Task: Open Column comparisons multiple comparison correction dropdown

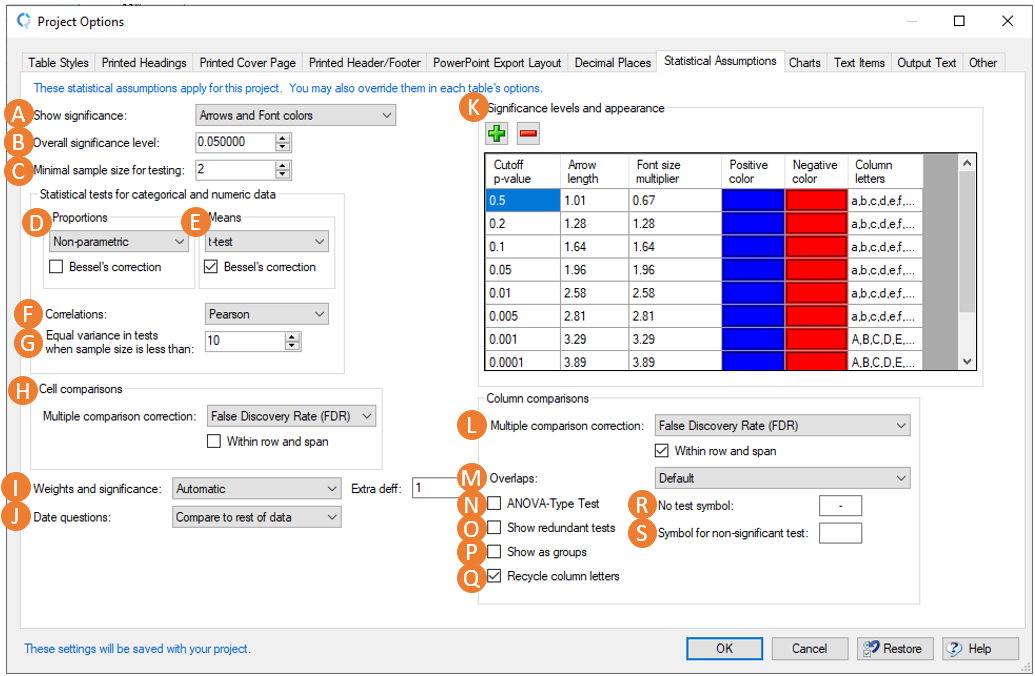Action: click(782, 426)
